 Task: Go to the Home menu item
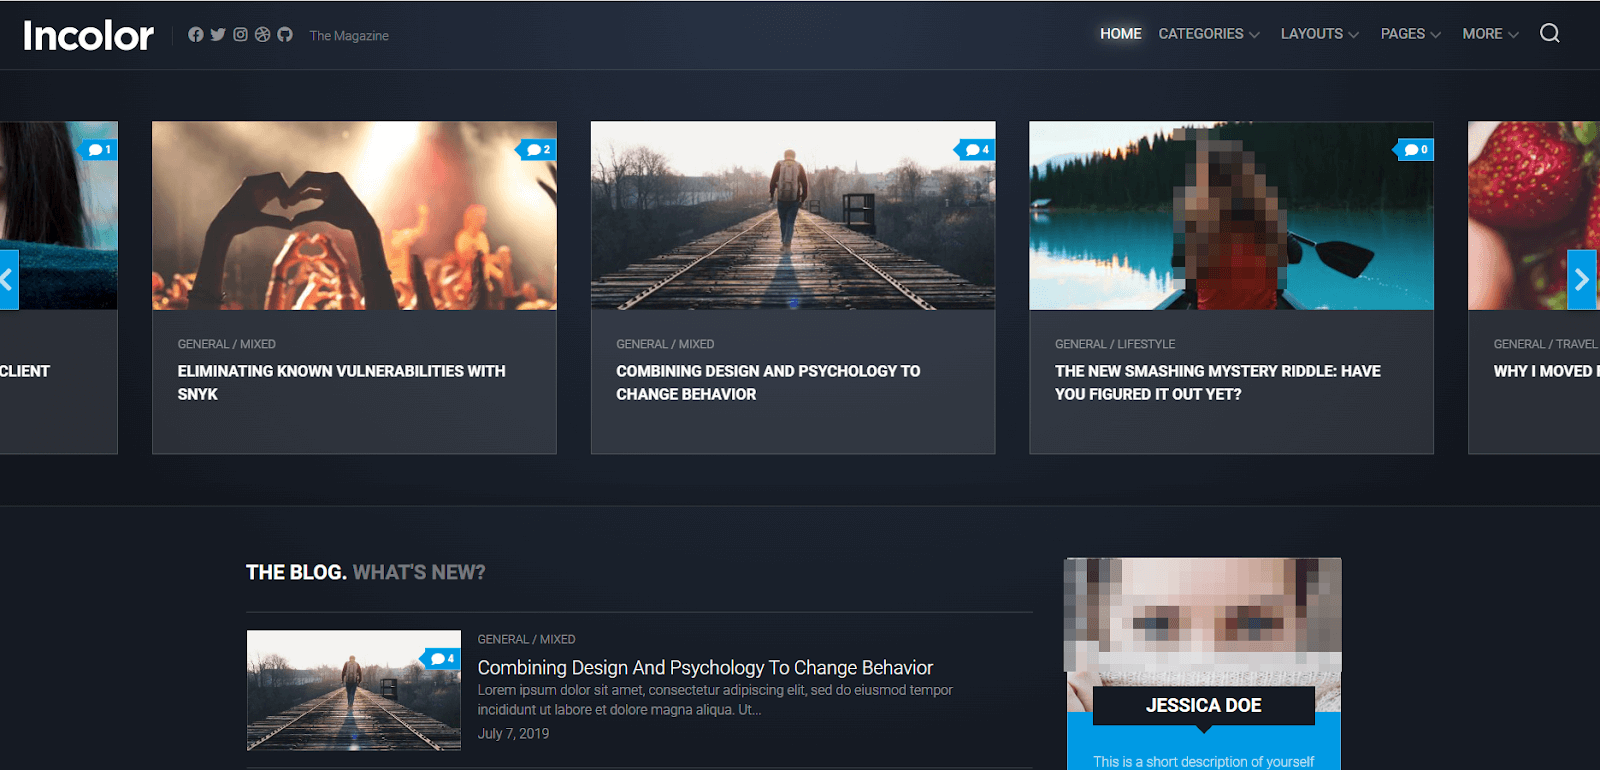point(1120,34)
